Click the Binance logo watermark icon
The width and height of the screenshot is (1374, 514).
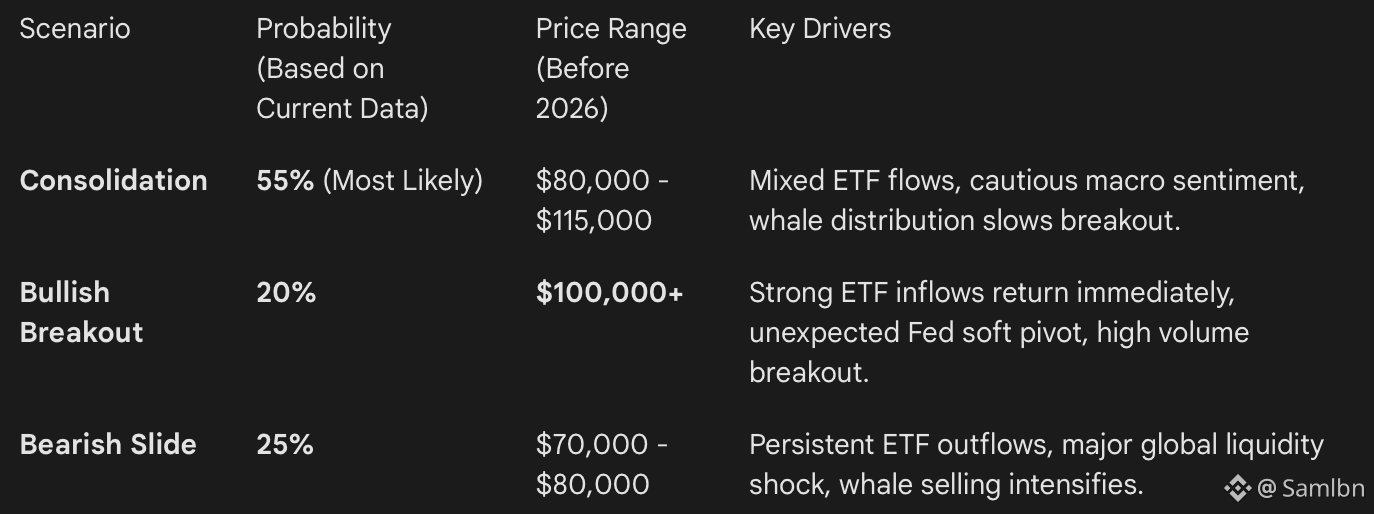pos(1238,487)
